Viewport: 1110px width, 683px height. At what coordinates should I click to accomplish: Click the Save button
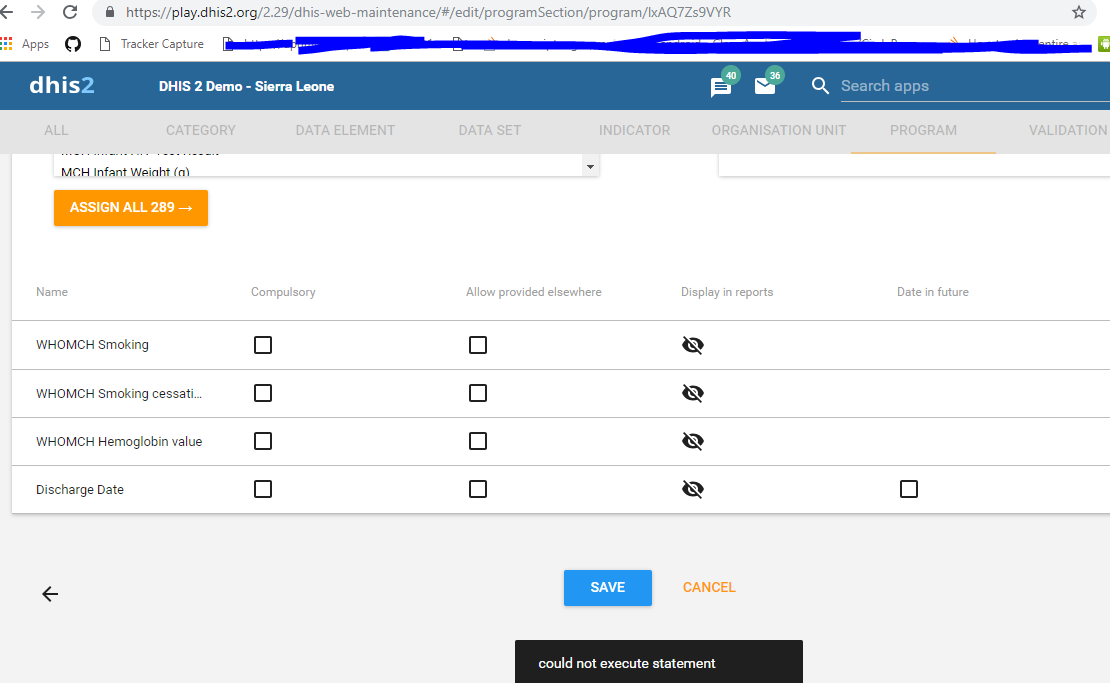point(607,588)
